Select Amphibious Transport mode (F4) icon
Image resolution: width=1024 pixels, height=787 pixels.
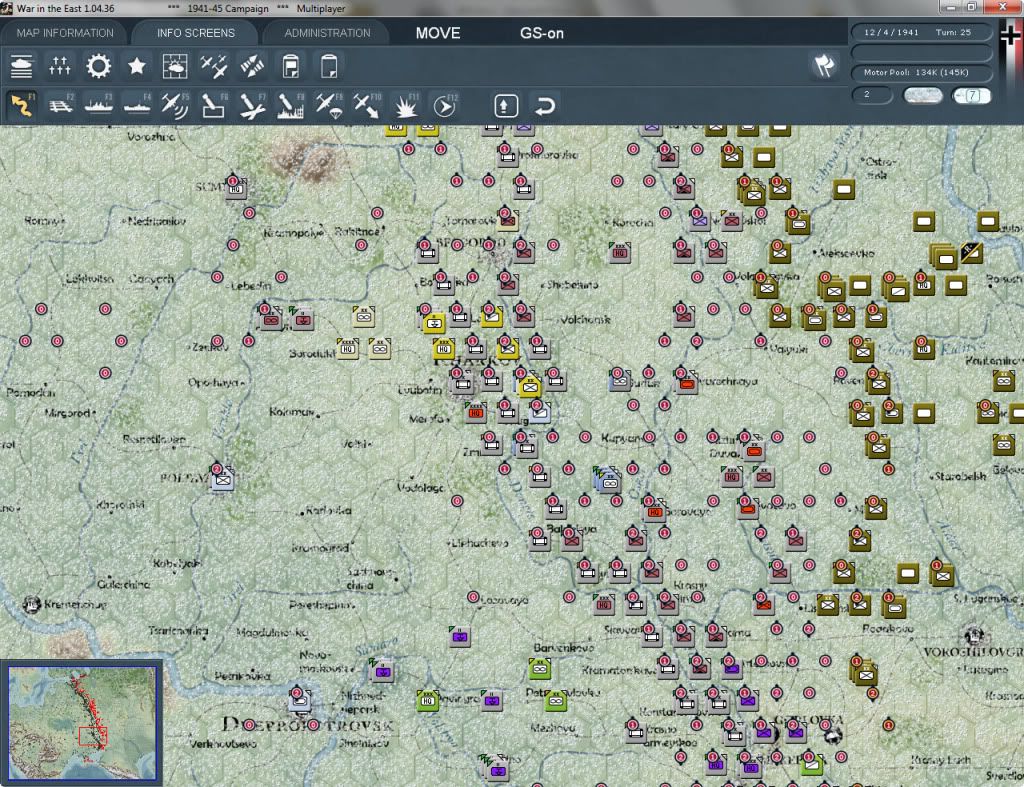pyautogui.click(x=137, y=105)
